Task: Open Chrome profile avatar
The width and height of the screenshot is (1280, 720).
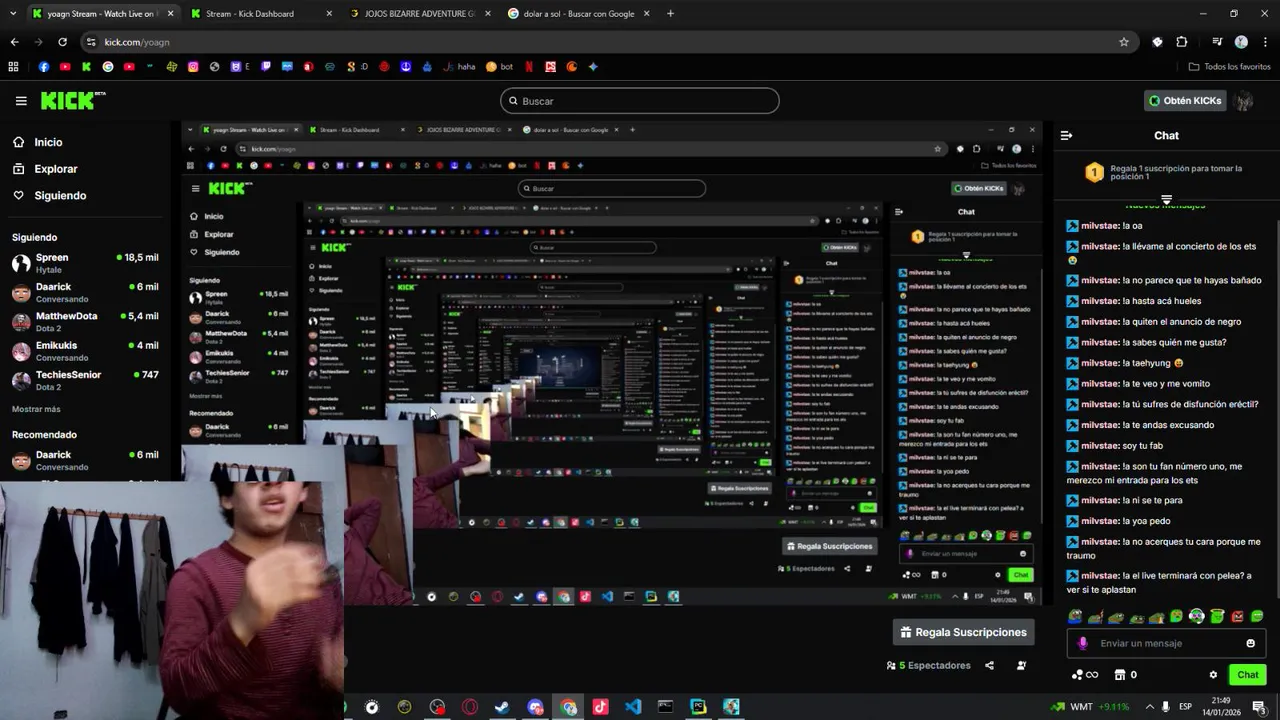Action: click(1241, 42)
